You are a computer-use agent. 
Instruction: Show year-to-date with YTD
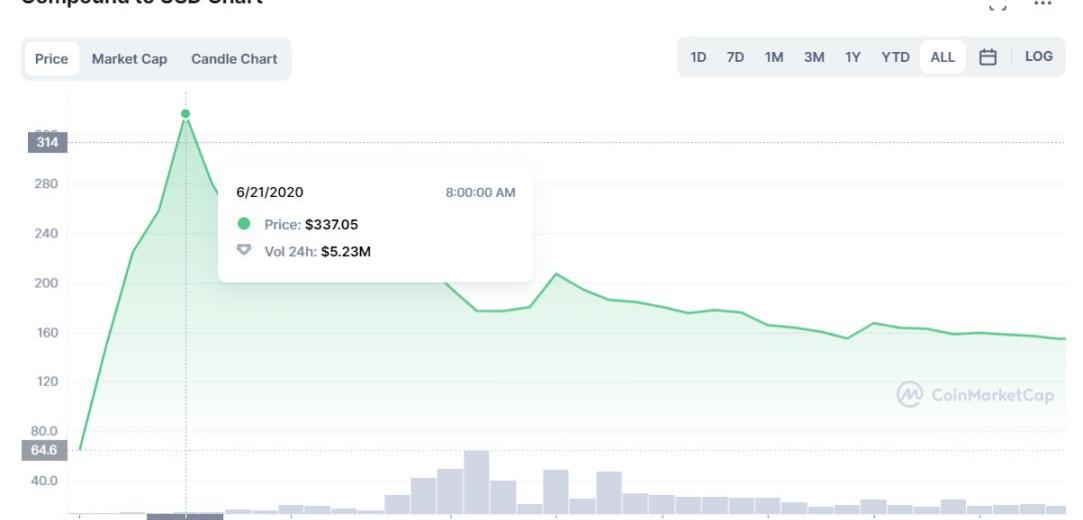895,57
